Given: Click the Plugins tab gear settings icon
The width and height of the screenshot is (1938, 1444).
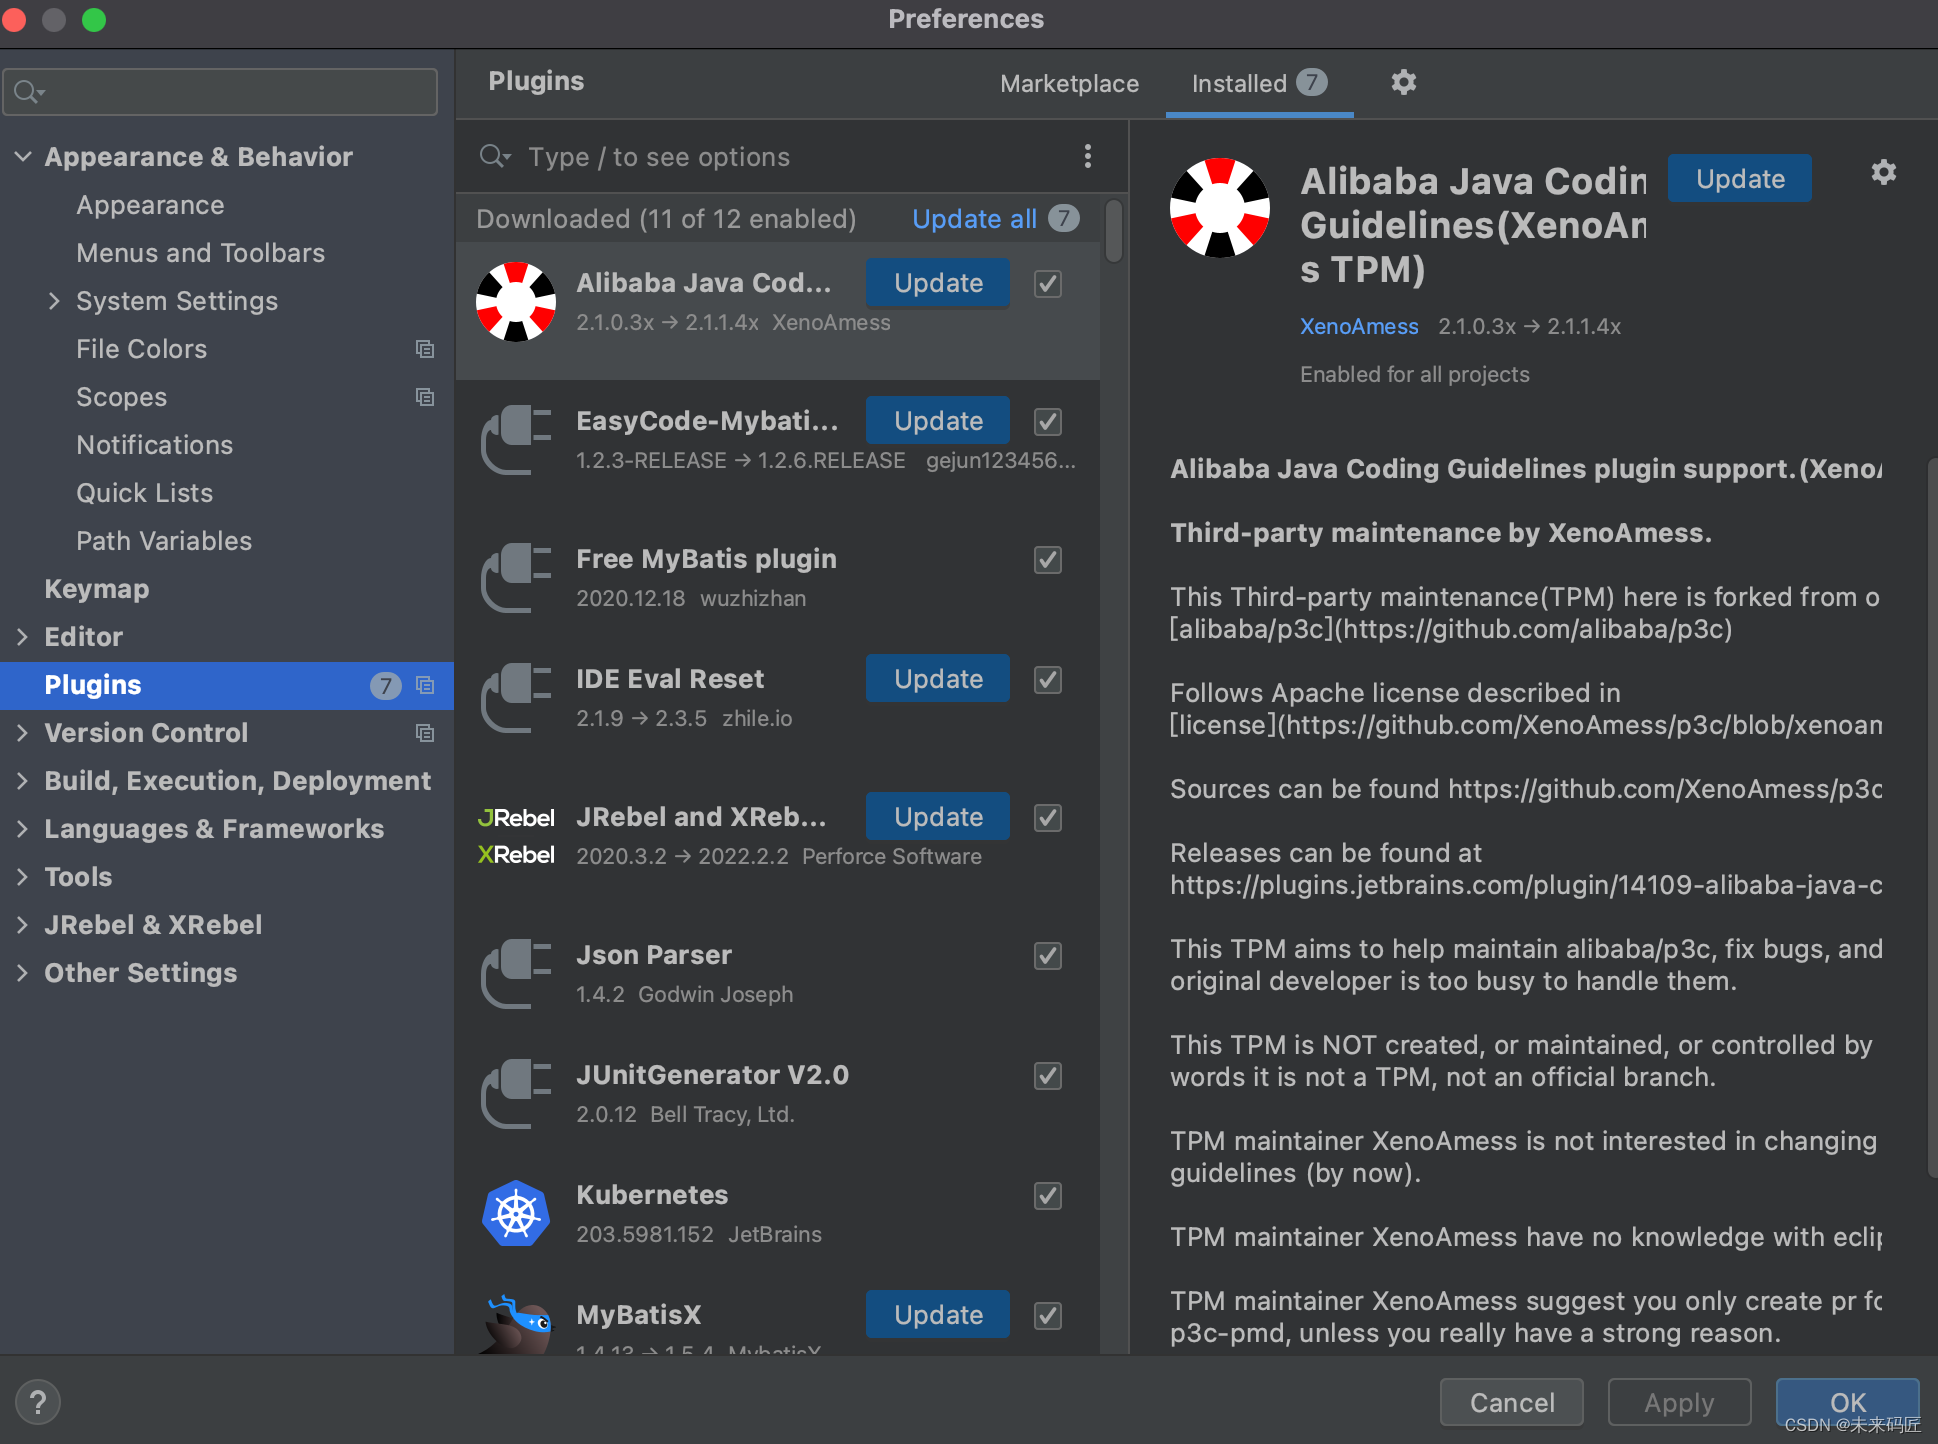Looking at the screenshot, I should click(x=1403, y=83).
